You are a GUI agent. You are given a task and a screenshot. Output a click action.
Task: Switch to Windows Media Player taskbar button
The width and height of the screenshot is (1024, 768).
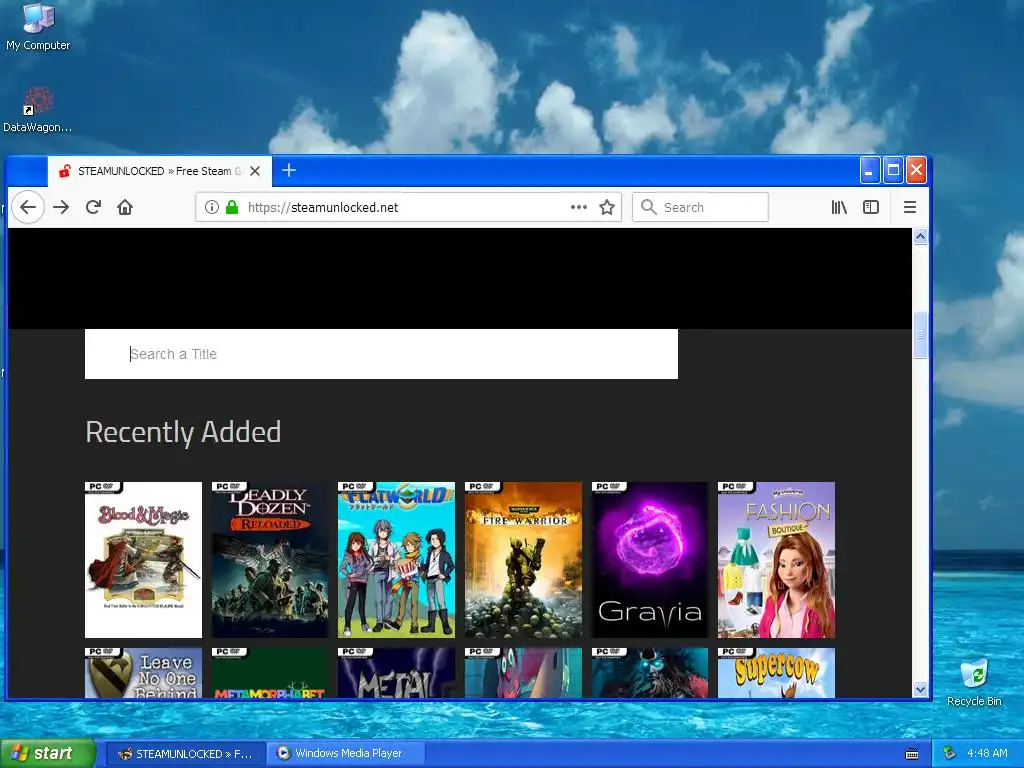(346, 754)
